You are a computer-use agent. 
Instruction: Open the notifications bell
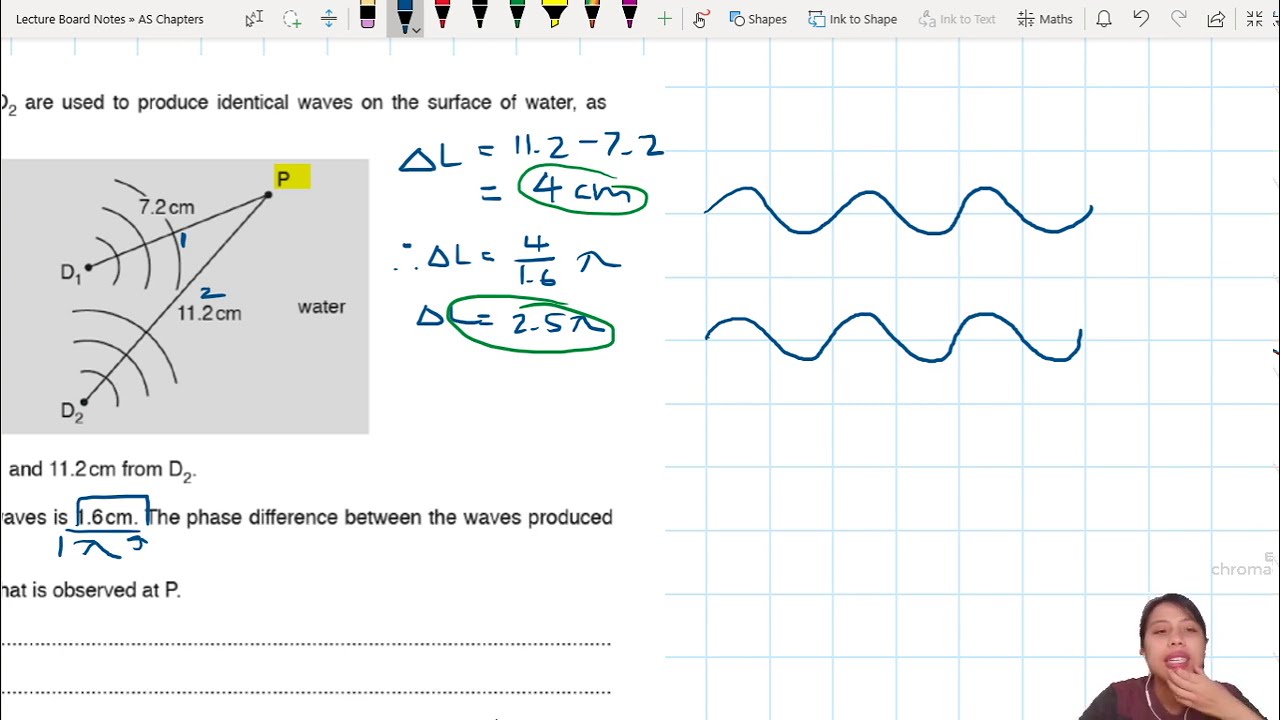1104,18
